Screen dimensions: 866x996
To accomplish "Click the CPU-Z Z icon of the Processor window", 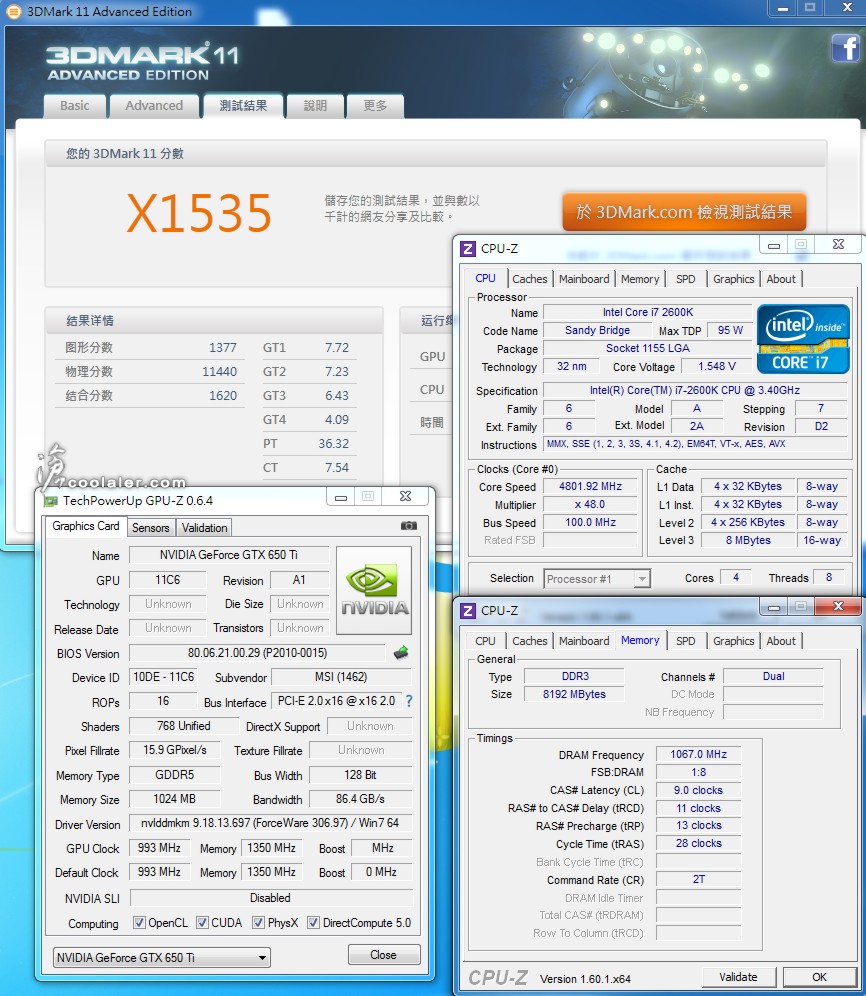I will [x=468, y=248].
